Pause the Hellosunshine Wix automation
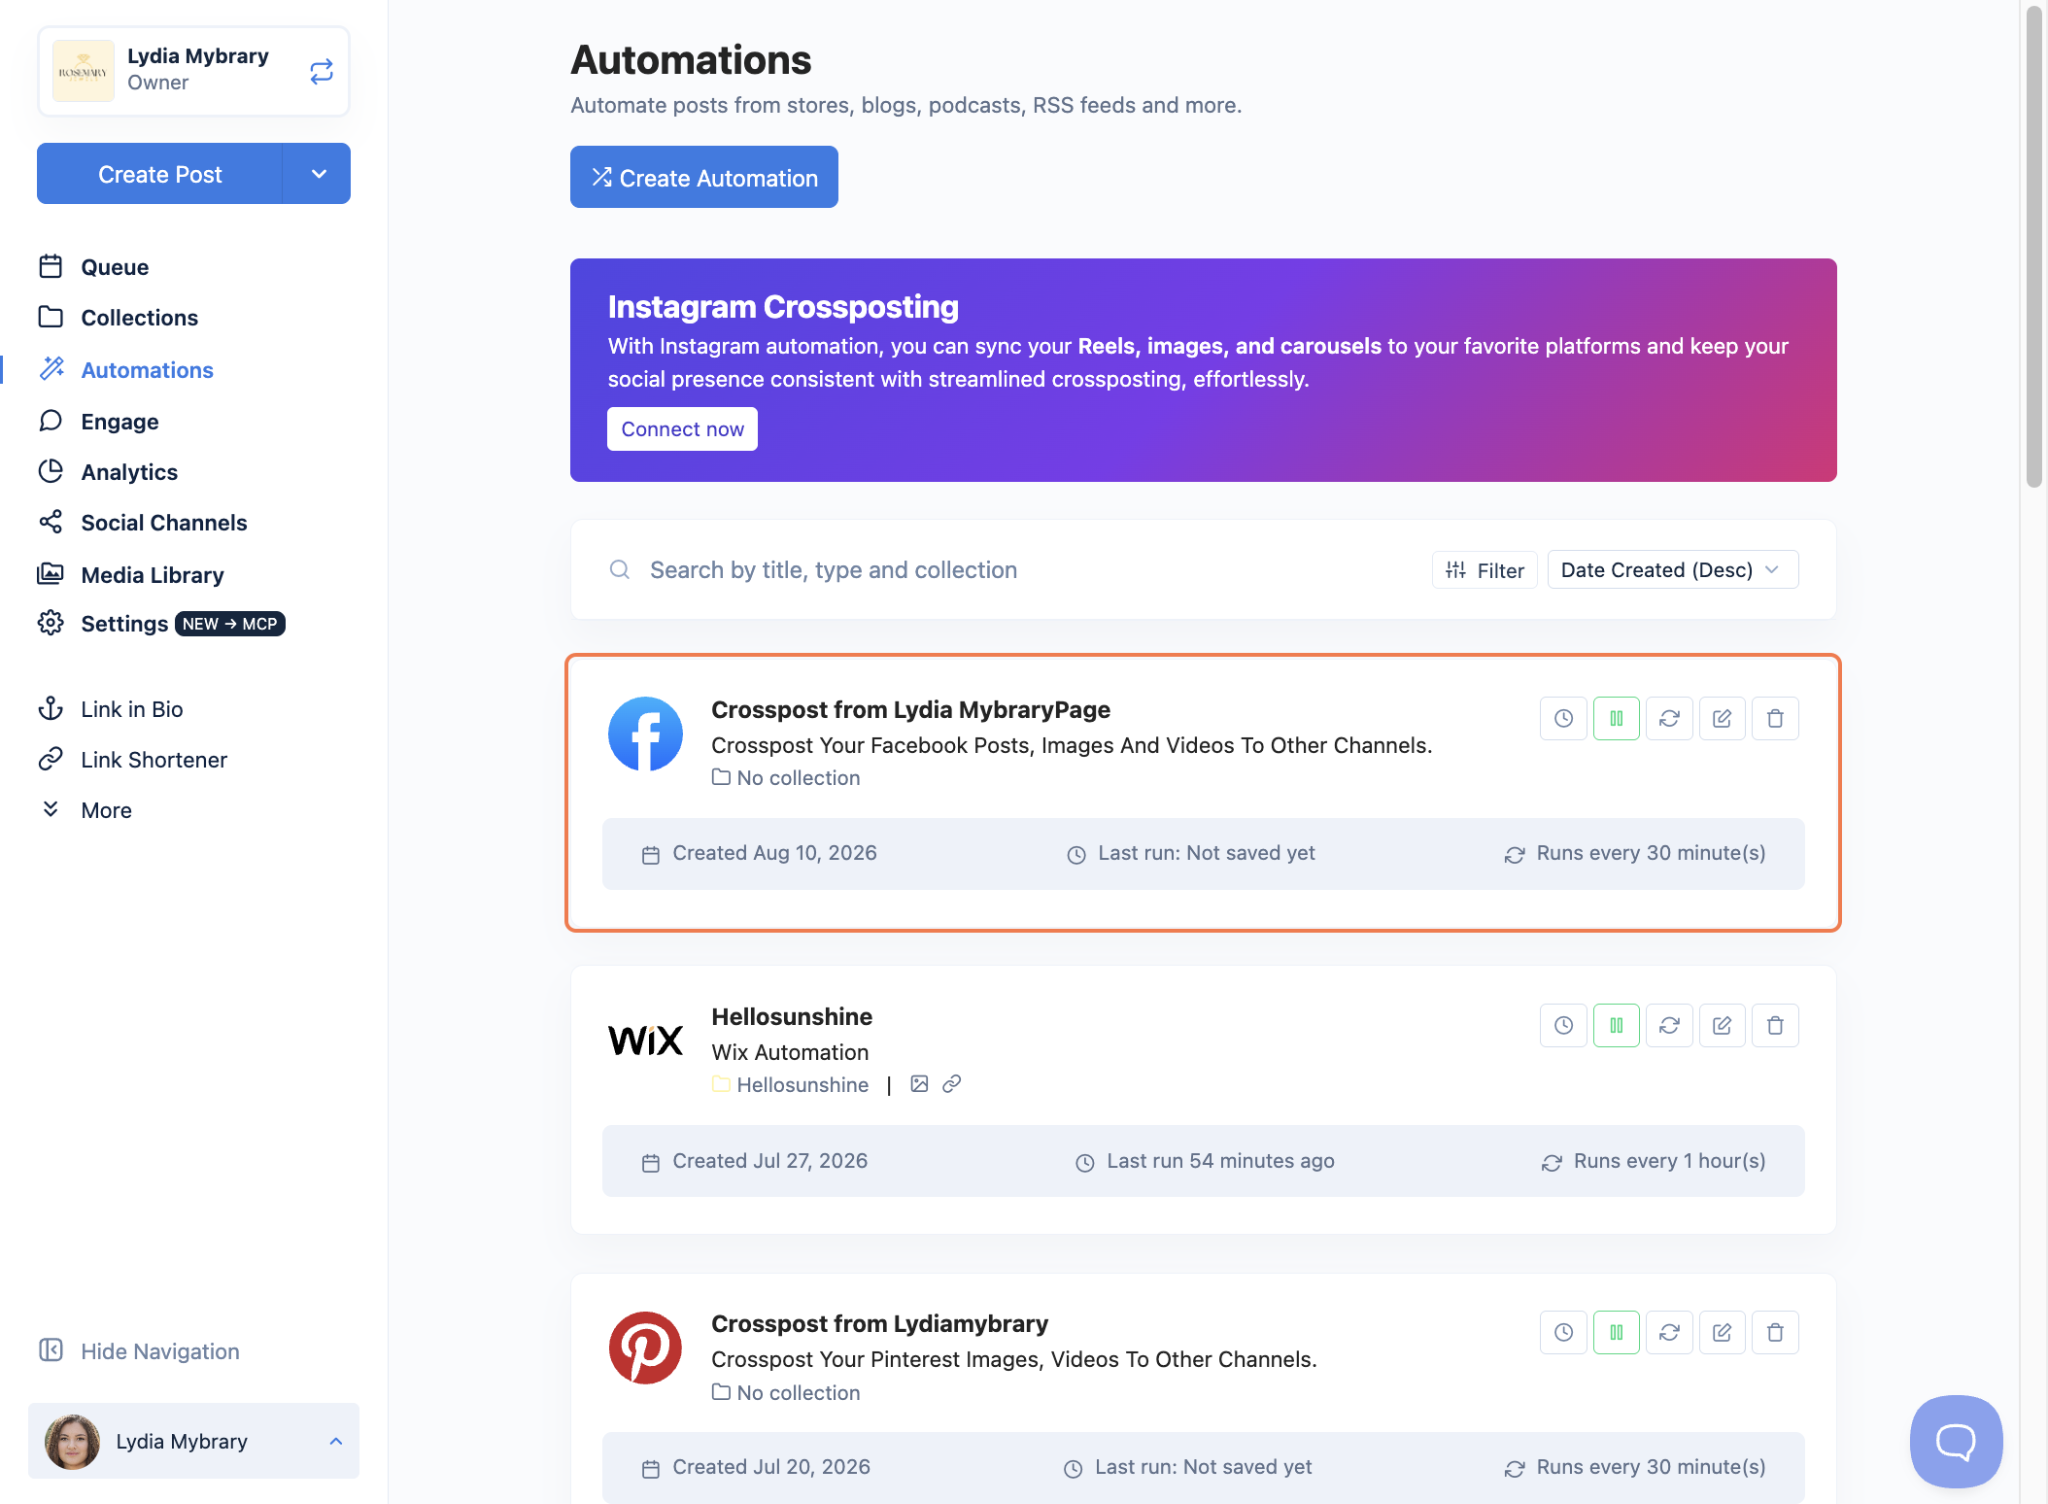Screen dimensions: 2048x1504 (1616, 1025)
